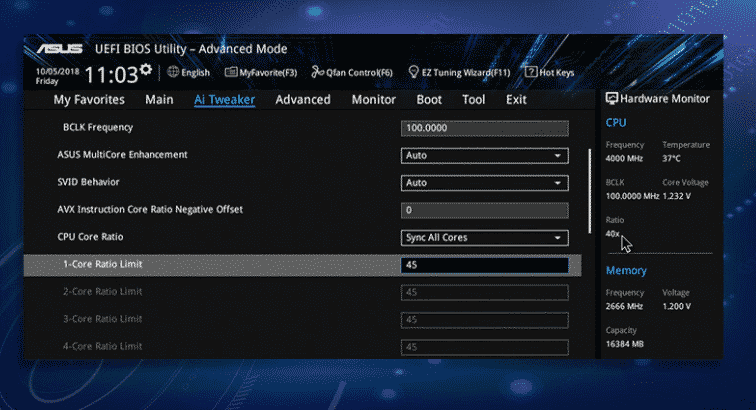Select the BCLK Frequency label
The height and width of the screenshot is (410, 756).
(98, 127)
